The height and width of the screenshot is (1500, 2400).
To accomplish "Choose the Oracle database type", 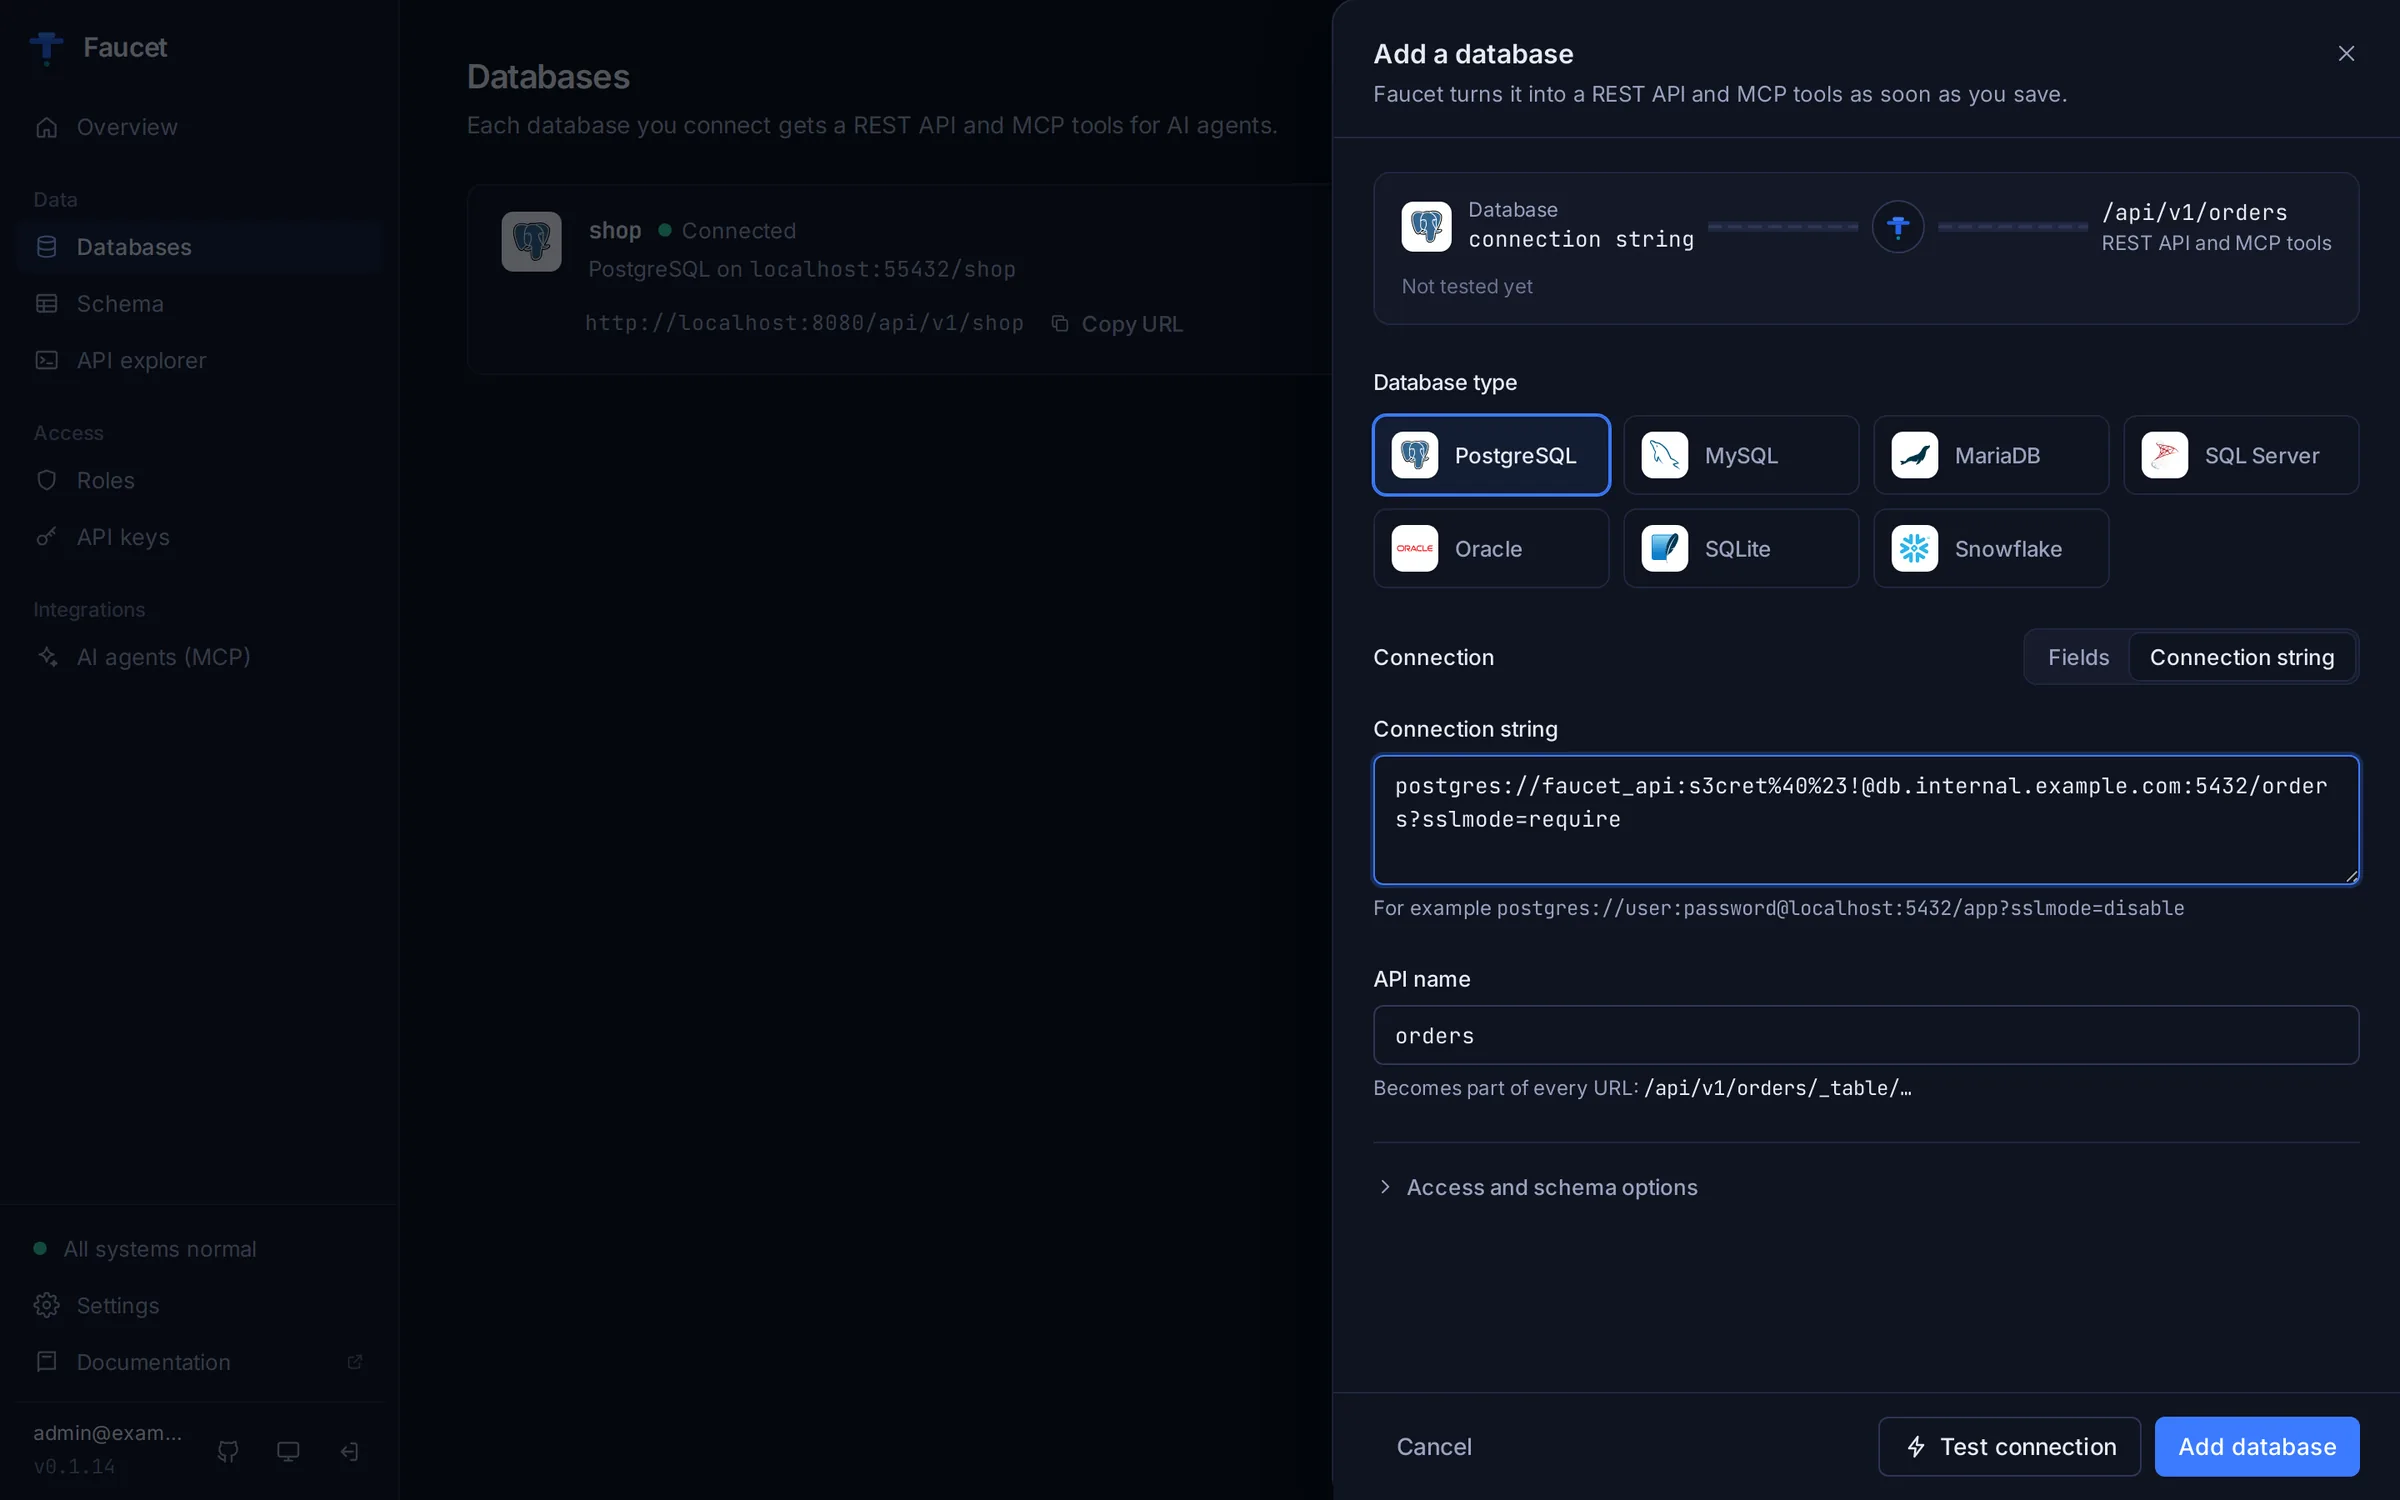I will [x=1491, y=548].
